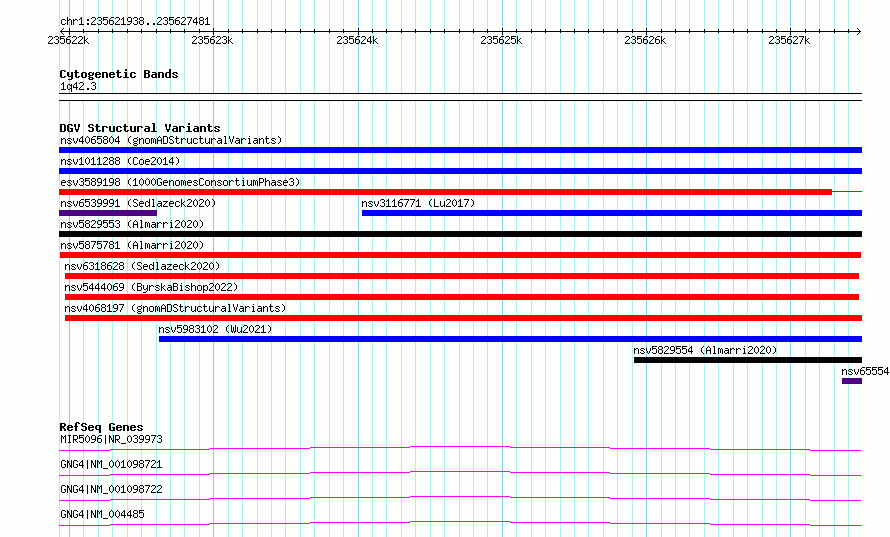Click the 1q42.3 cytogenetic band label
The width and height of the screenshot is (890, 537).
(x=78, y=86)
